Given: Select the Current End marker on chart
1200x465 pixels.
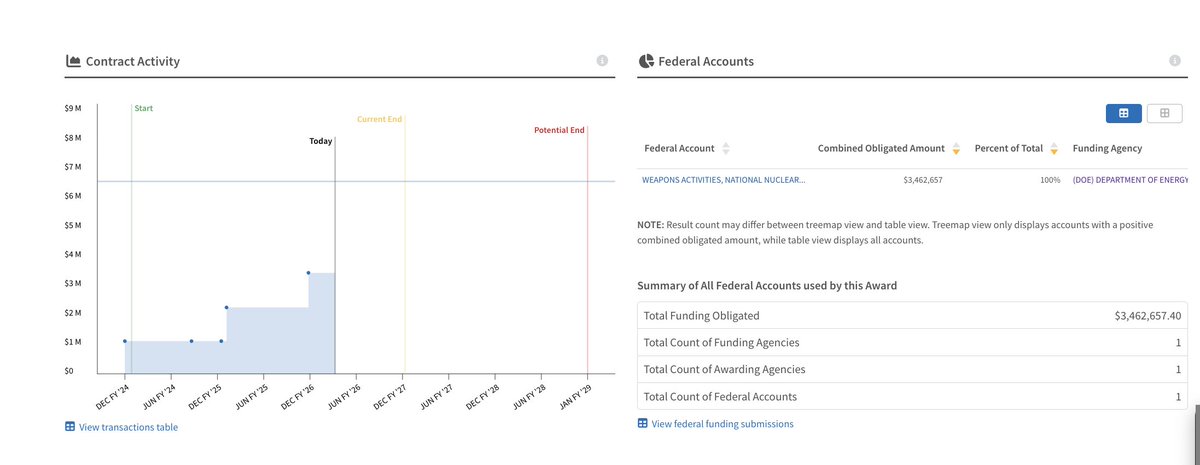Looking at the screenshot, I should coord(380,119).
